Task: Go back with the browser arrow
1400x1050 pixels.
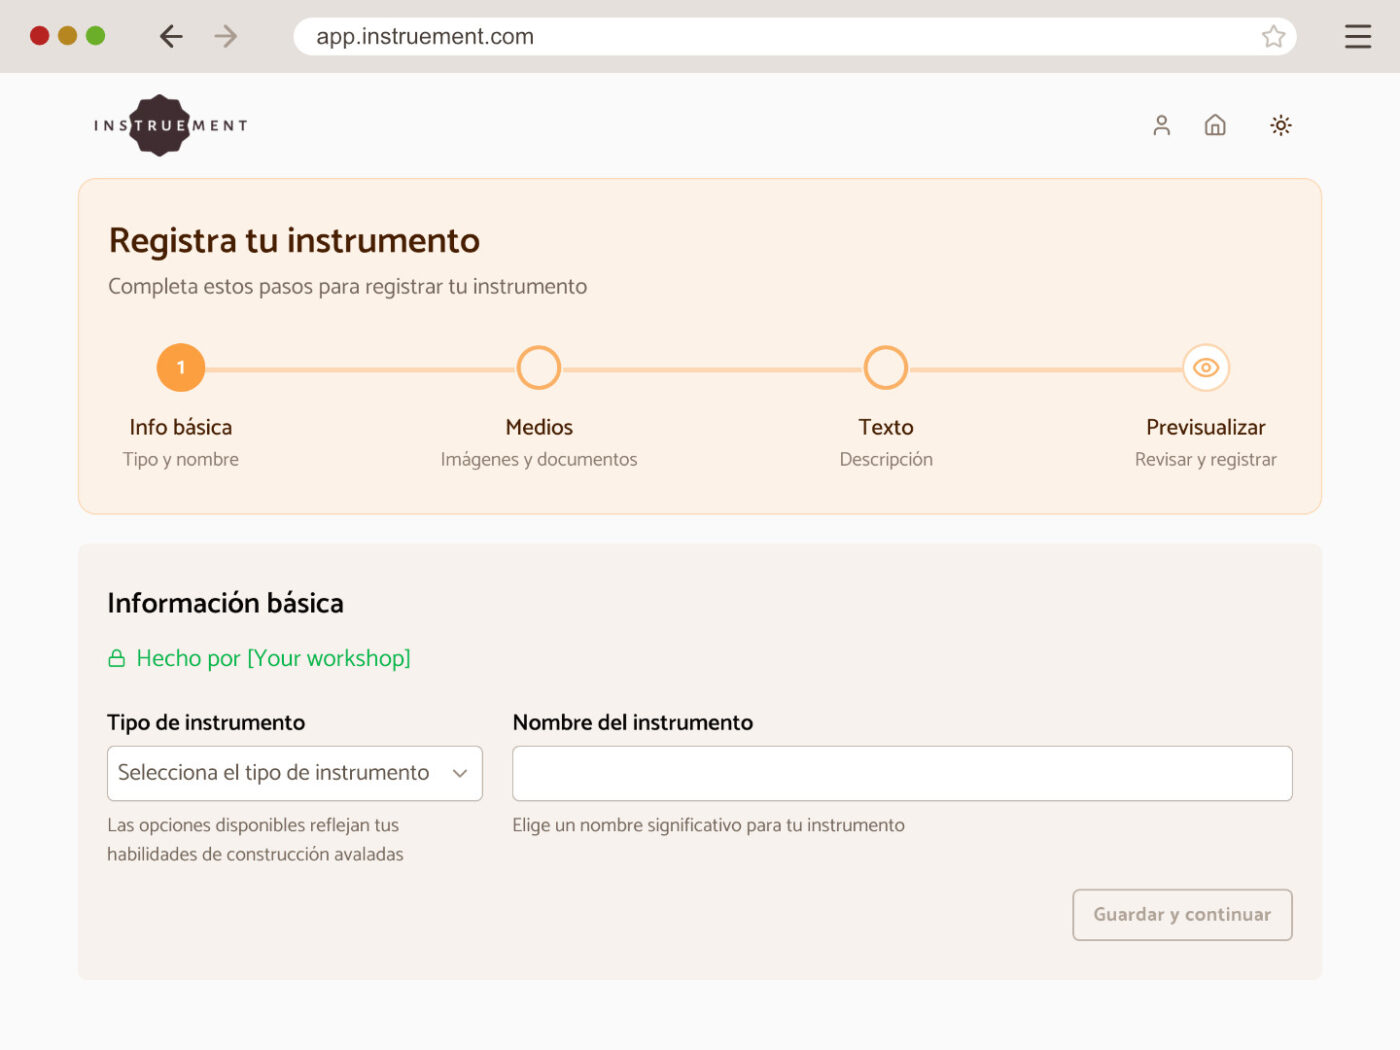Action: point(171,37)
